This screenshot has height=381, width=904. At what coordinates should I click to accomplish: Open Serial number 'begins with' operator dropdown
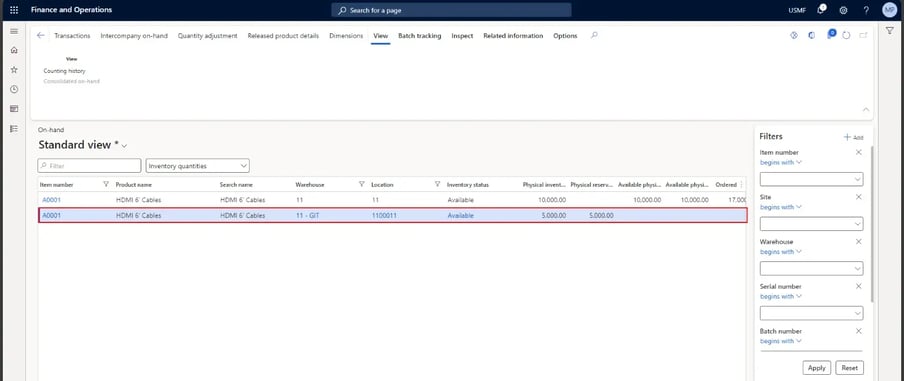click(x=781, y=296)
